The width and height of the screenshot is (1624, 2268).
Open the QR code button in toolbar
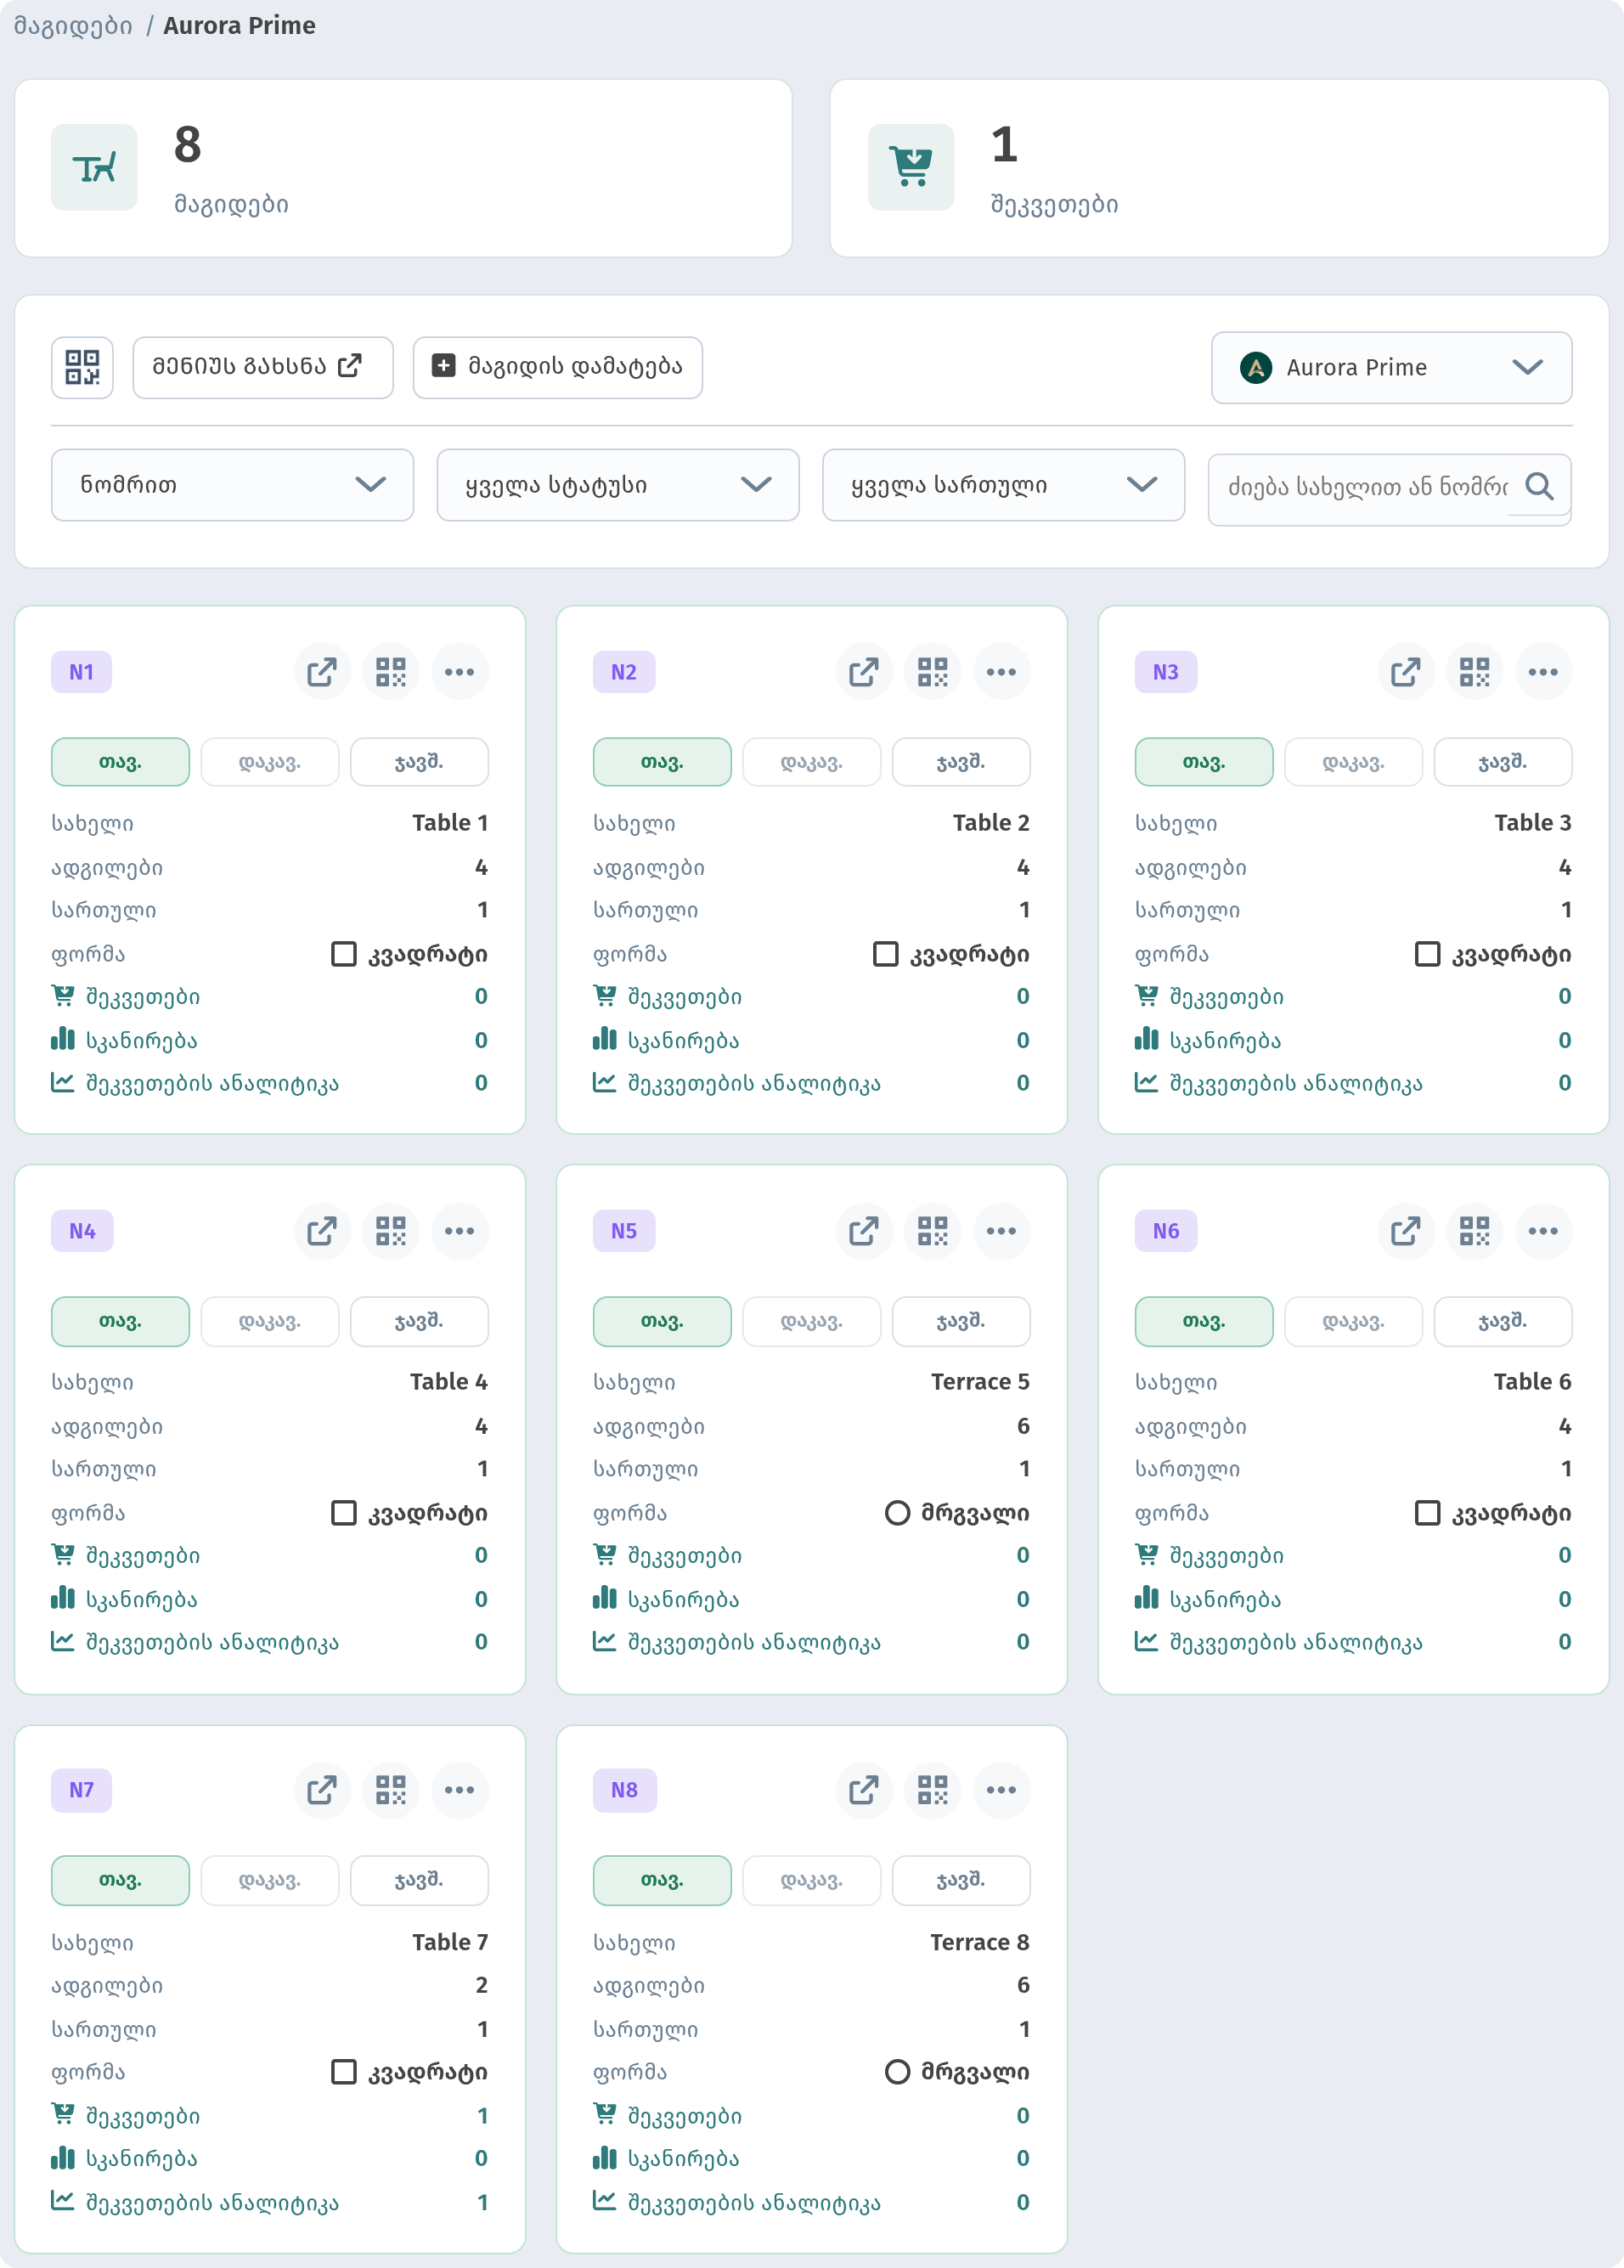tap(82, 367)
